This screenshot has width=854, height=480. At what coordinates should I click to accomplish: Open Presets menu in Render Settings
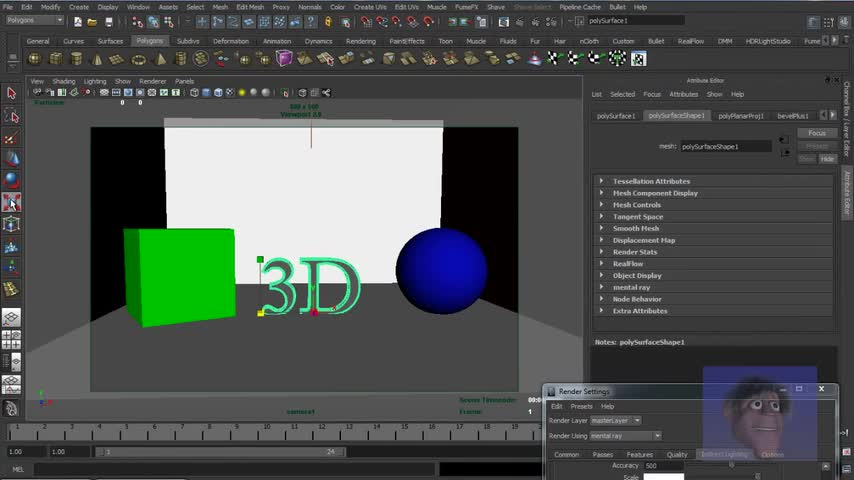coord(581,406)
